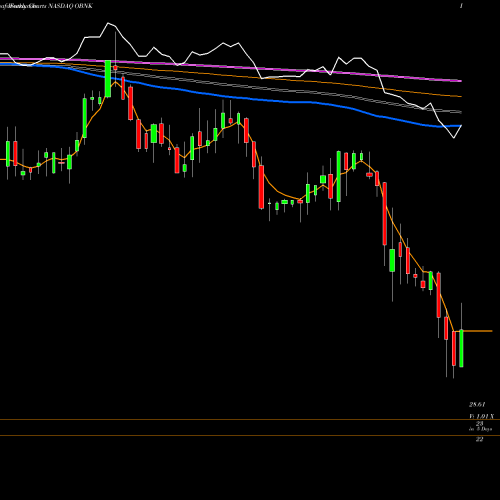500x500 pixels.
Task: Click the 22 price axis label
Action: [x=479, y=439]
